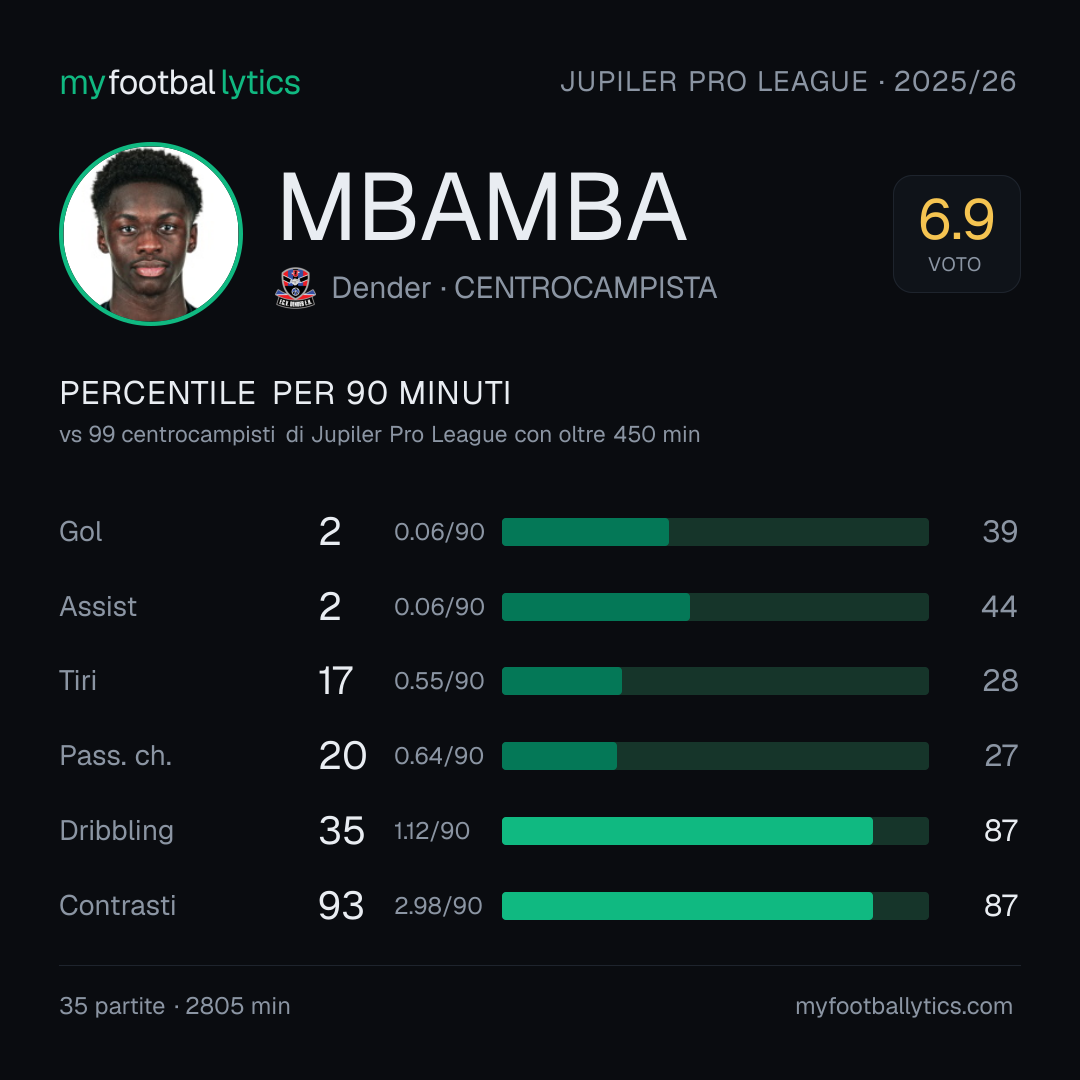Click the 6.9 VOTO rating badge
The width and height of the screenshot is (1080, 1080).
coord(957,233)
